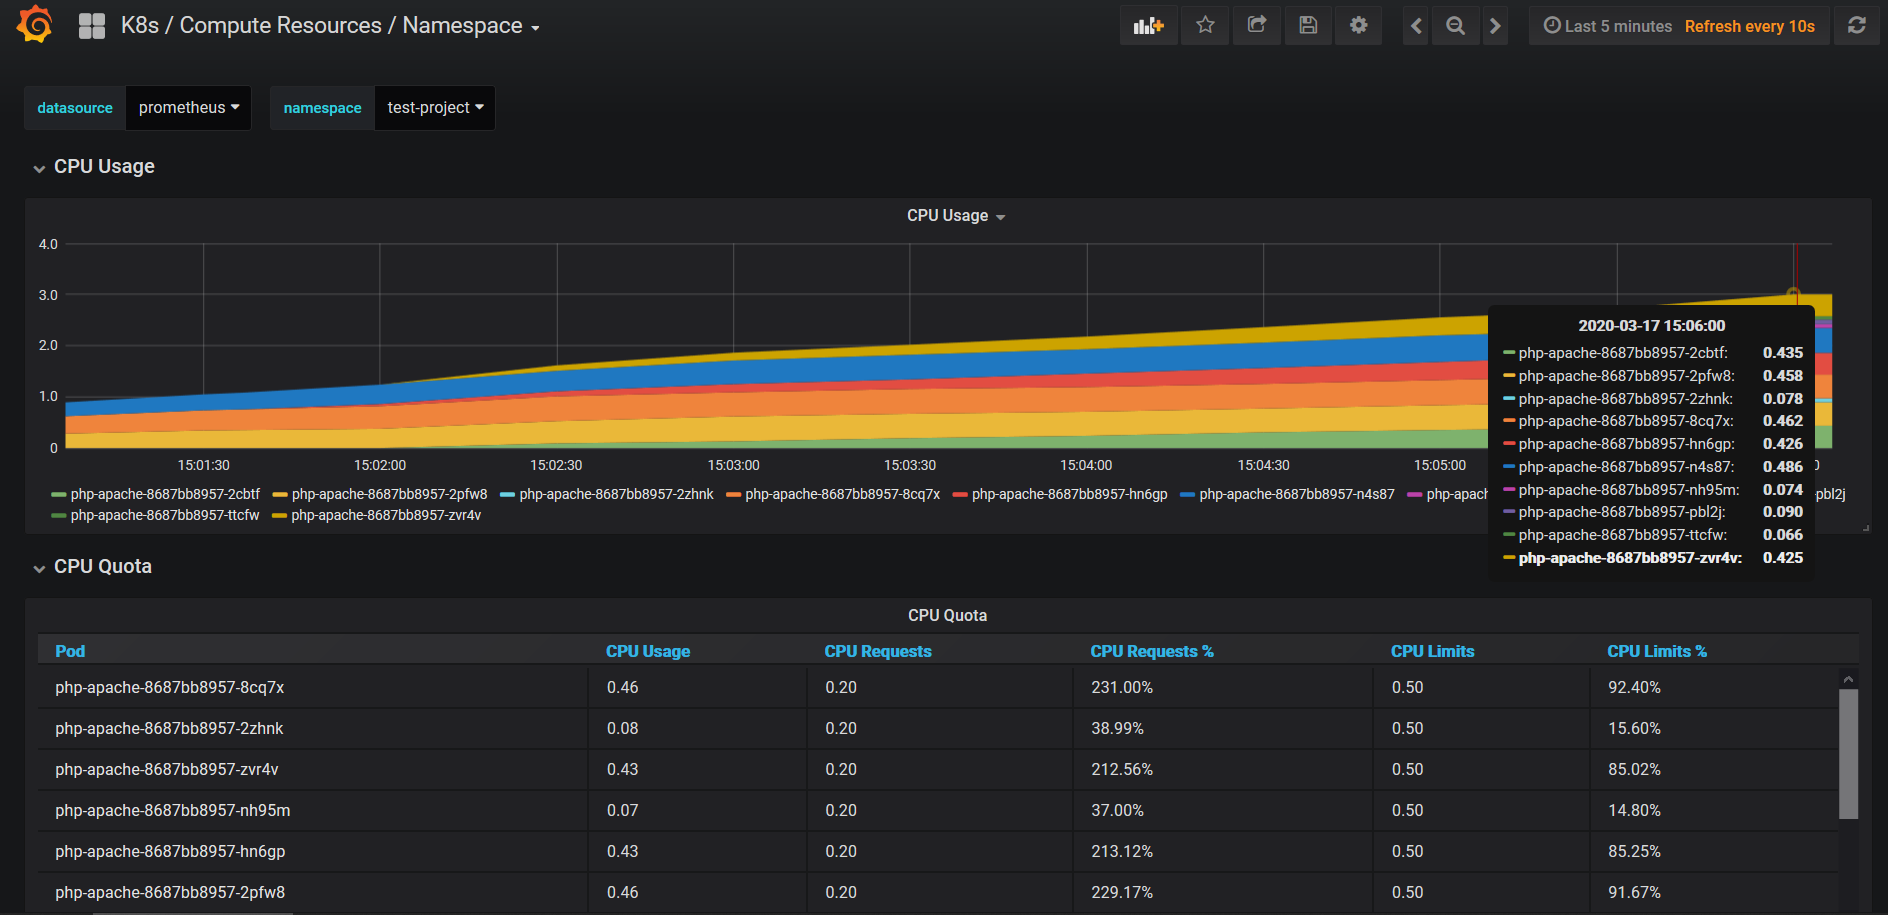Open dashboard settings gear

(x=1358, y=26)
